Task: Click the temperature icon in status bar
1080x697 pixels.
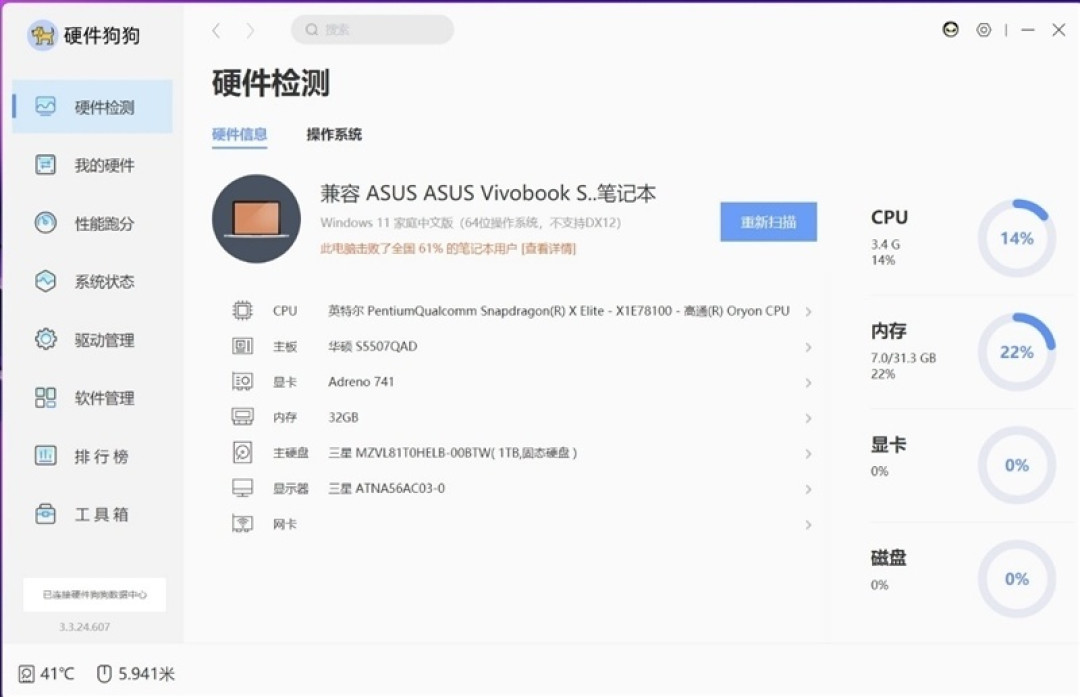Action: coord(26,674)
